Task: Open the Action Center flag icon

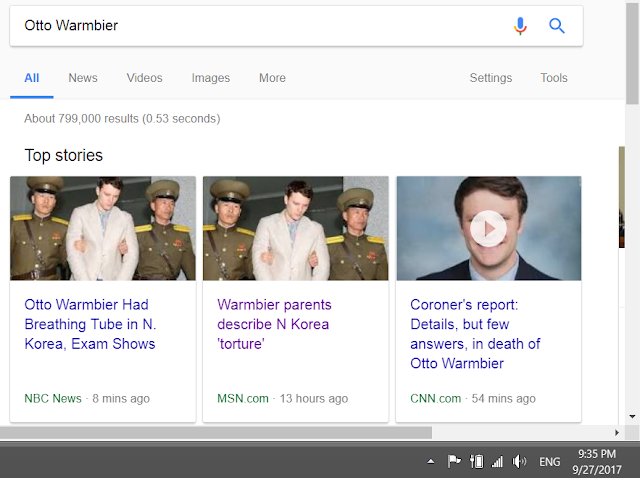Action: (454, 462)
